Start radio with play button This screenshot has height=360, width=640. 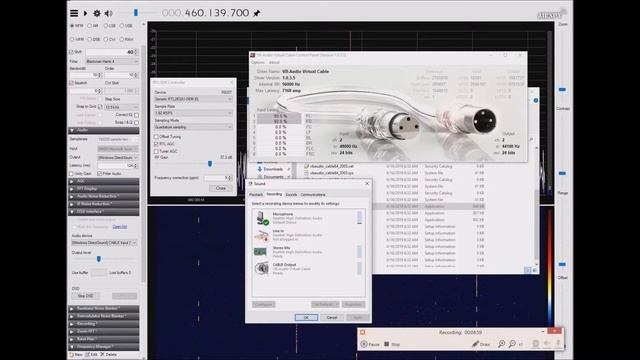coord(85,13)
